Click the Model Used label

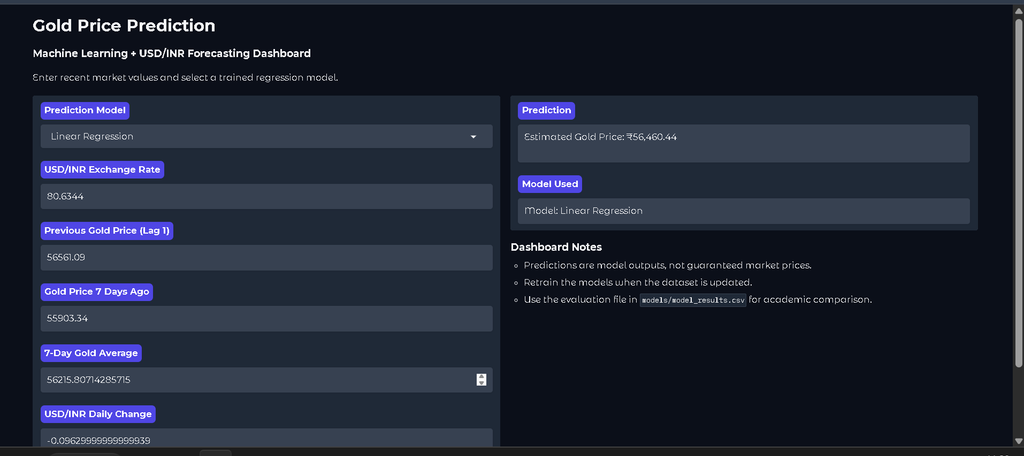(x=550, y=184)
